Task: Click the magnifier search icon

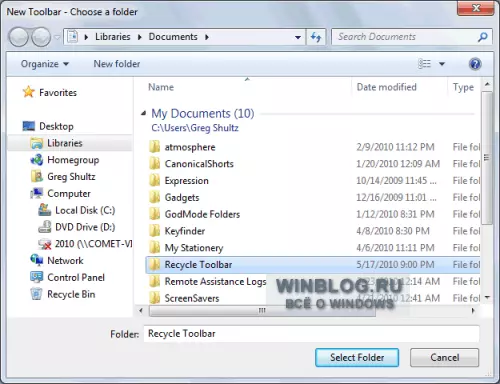Action: tap(483, 37)
